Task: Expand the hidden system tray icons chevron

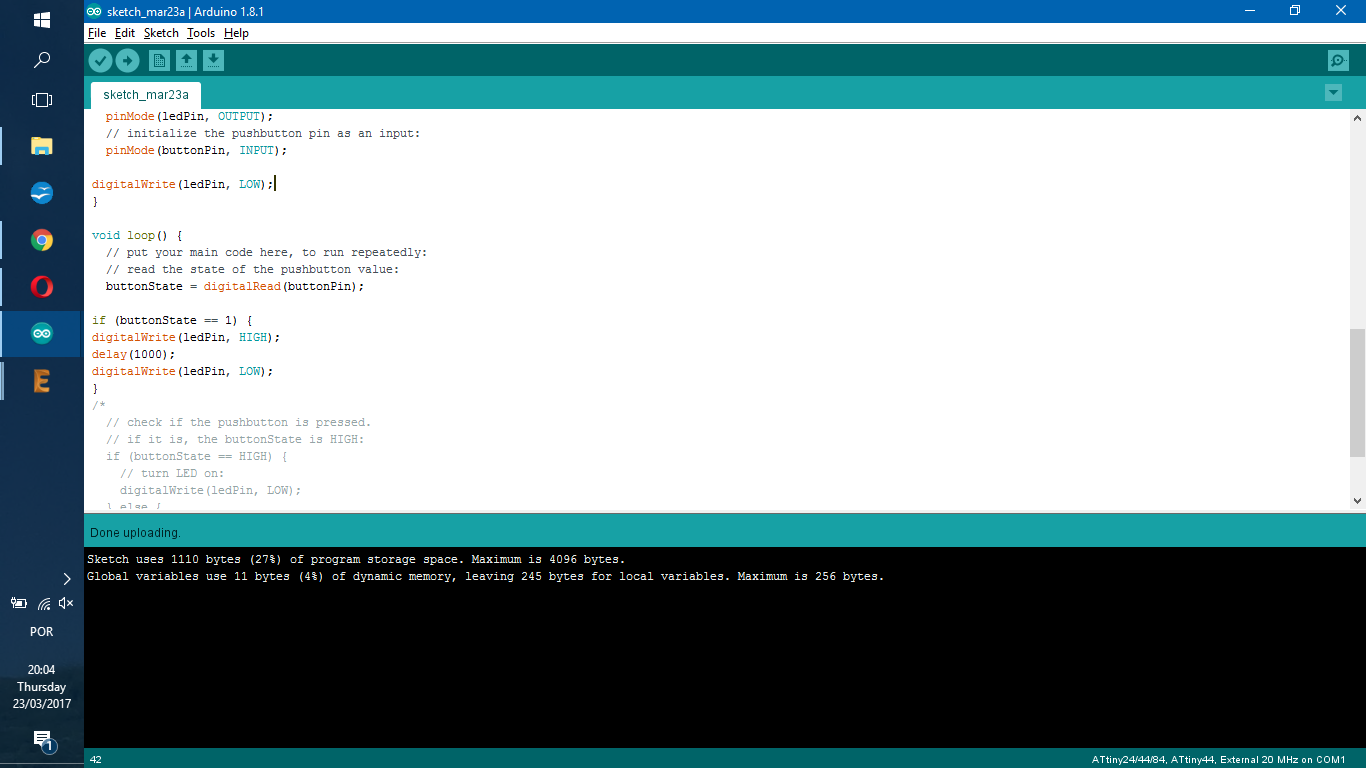Action: (x=67, y=579)
